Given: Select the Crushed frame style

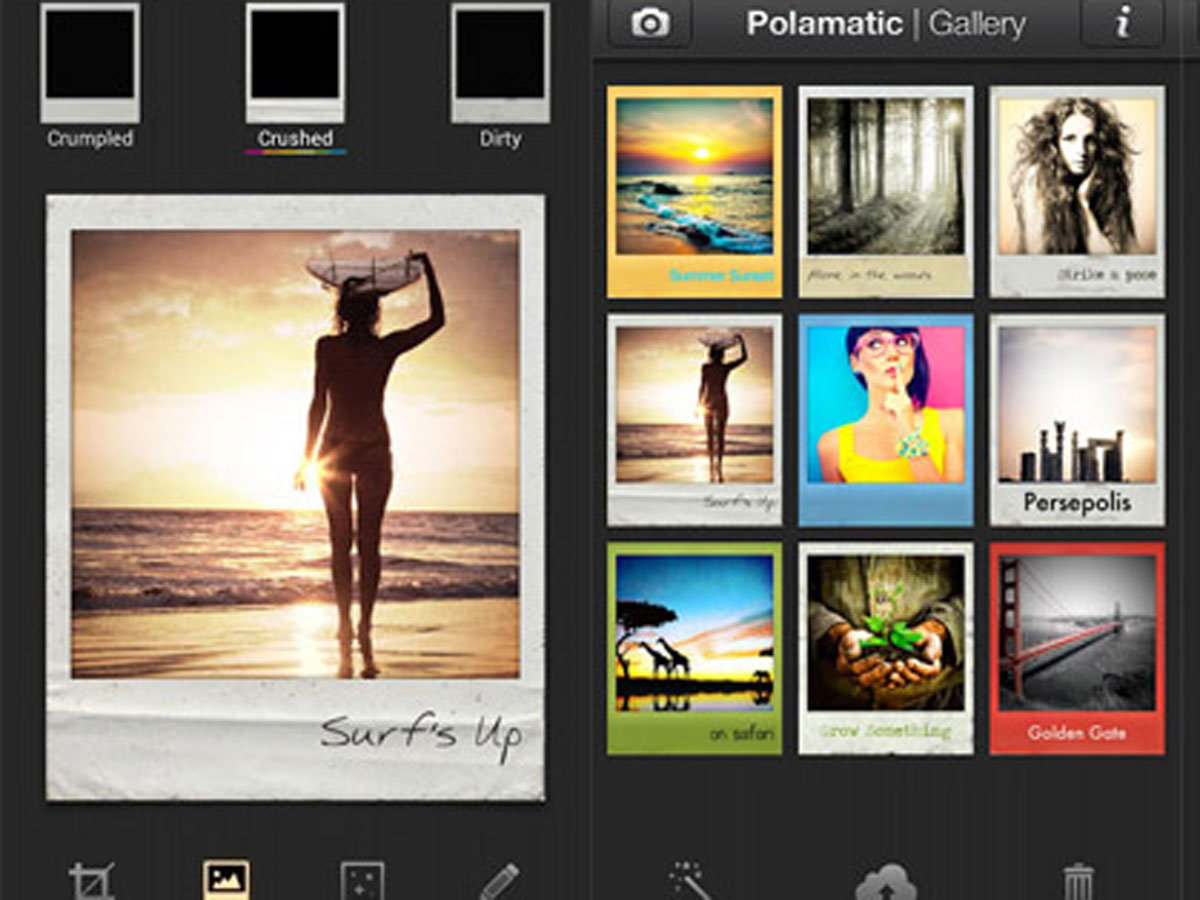Looking at the screenshot, I should 296,76.
